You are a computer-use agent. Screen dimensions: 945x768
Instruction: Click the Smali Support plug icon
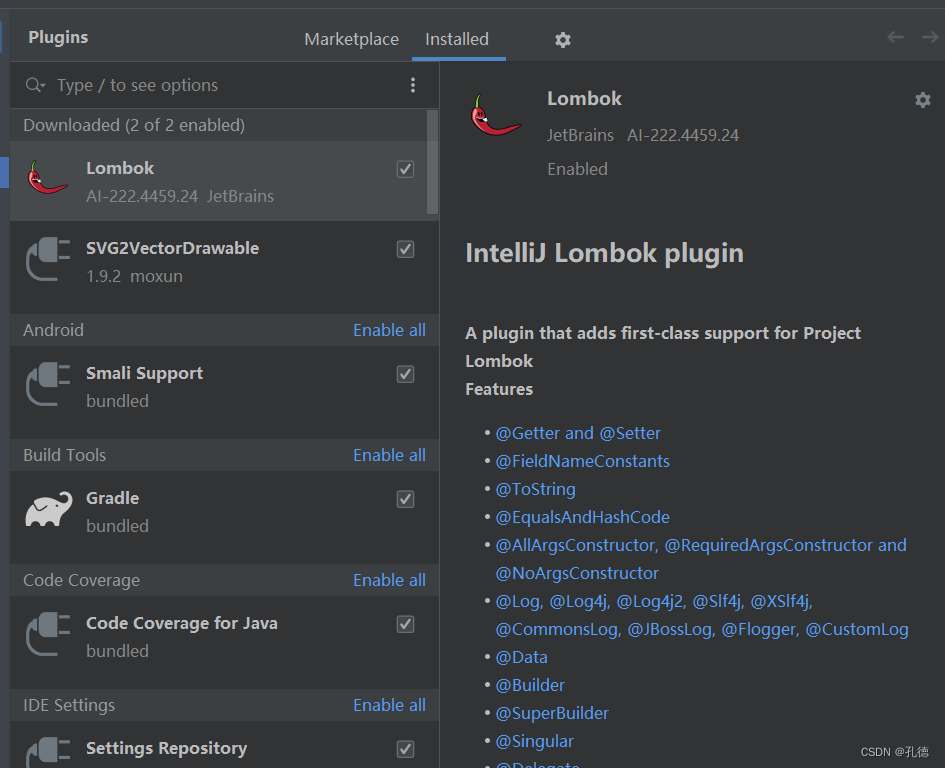pyautogui.click(x=48, y=383)
